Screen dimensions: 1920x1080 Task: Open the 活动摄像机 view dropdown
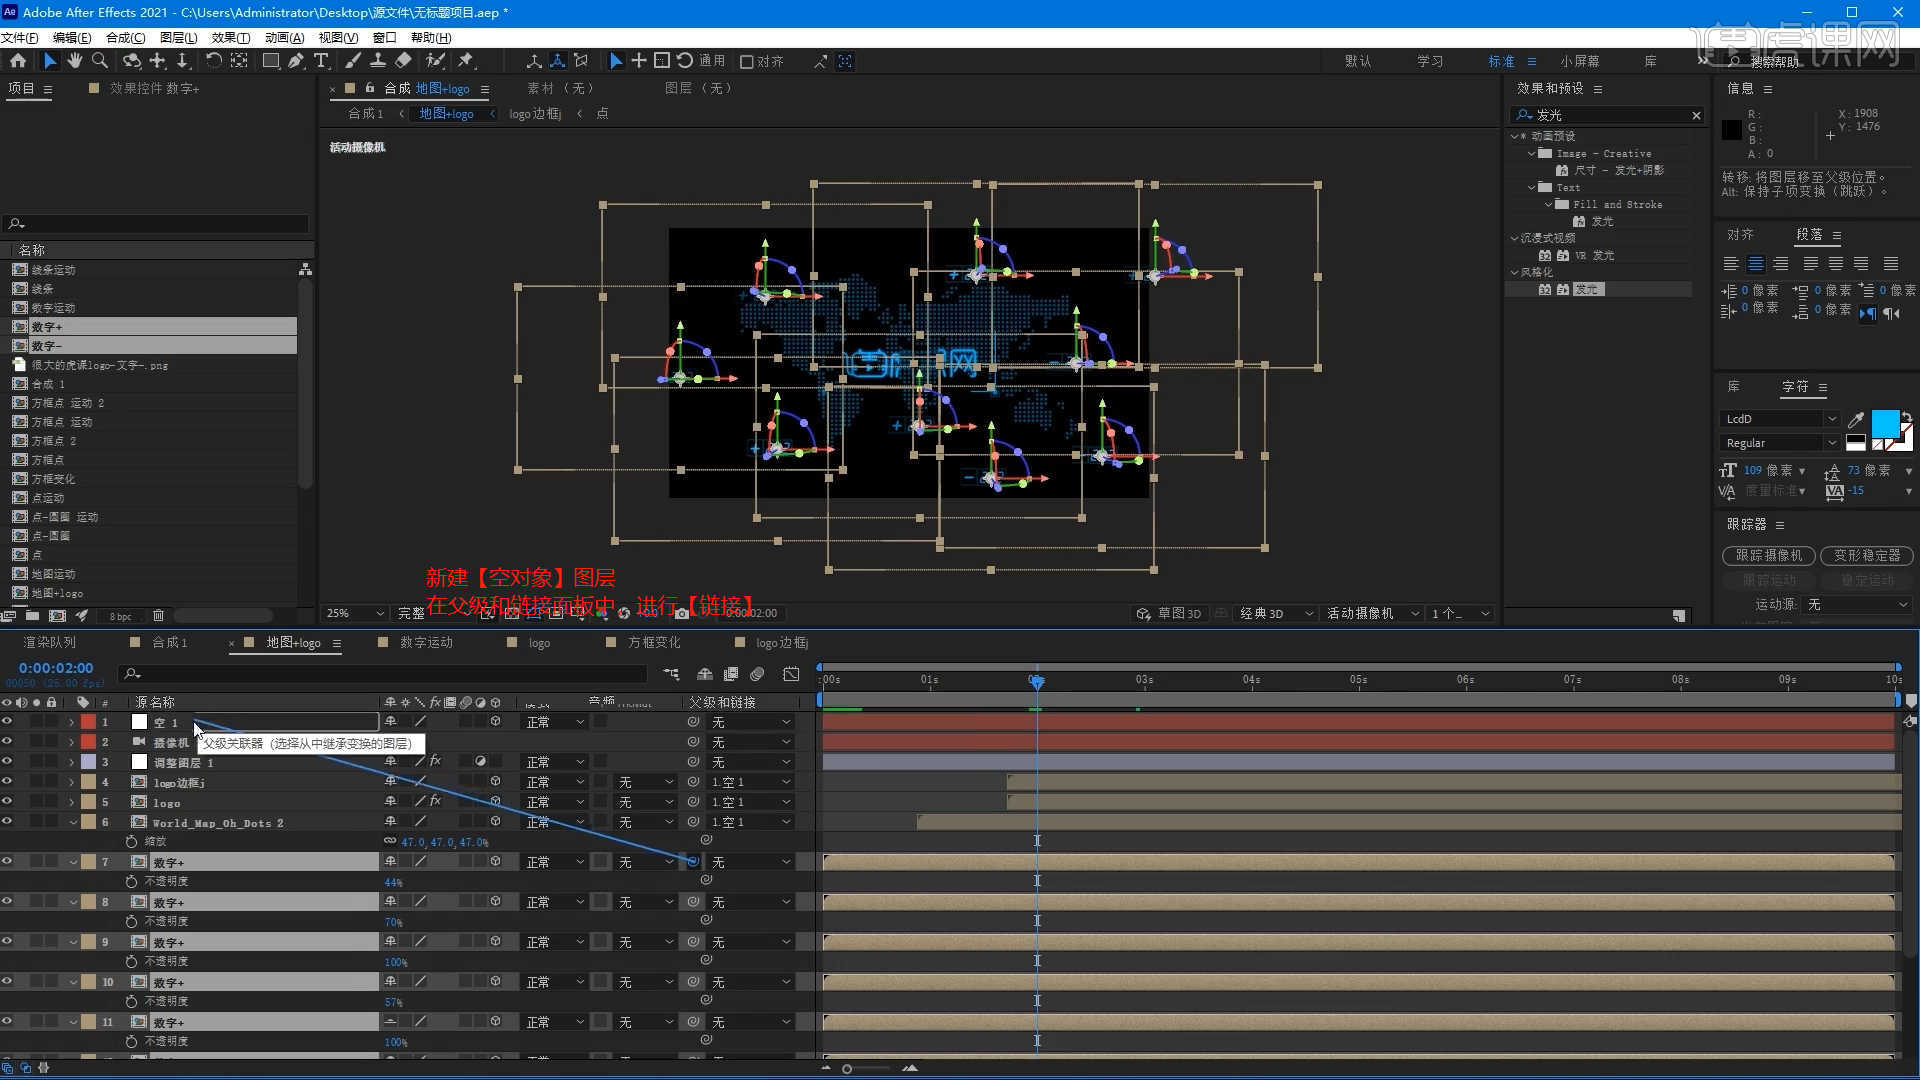point(1372,613)
